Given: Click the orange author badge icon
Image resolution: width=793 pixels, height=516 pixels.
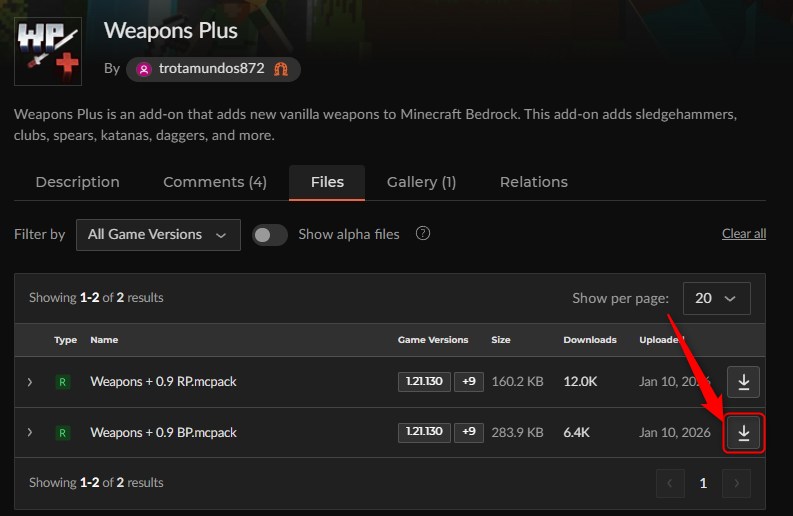Looking at the screenshot, I should tap(281, 69).
